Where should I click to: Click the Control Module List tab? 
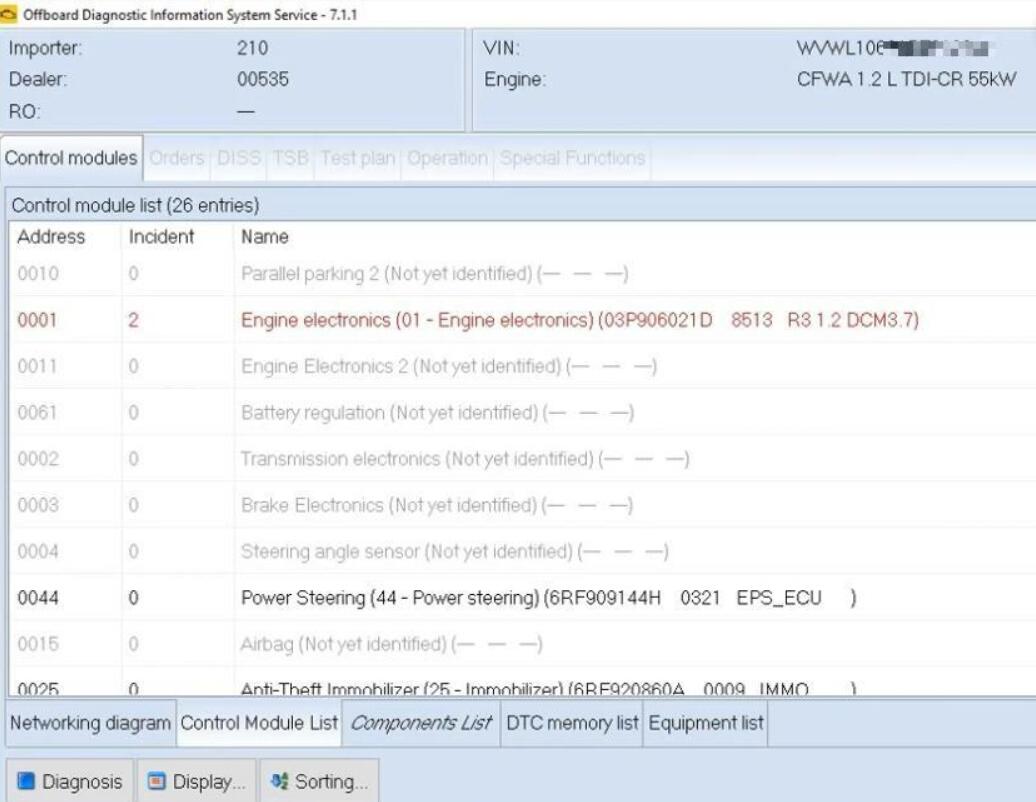pyautogui.click(x=260, y=722)
